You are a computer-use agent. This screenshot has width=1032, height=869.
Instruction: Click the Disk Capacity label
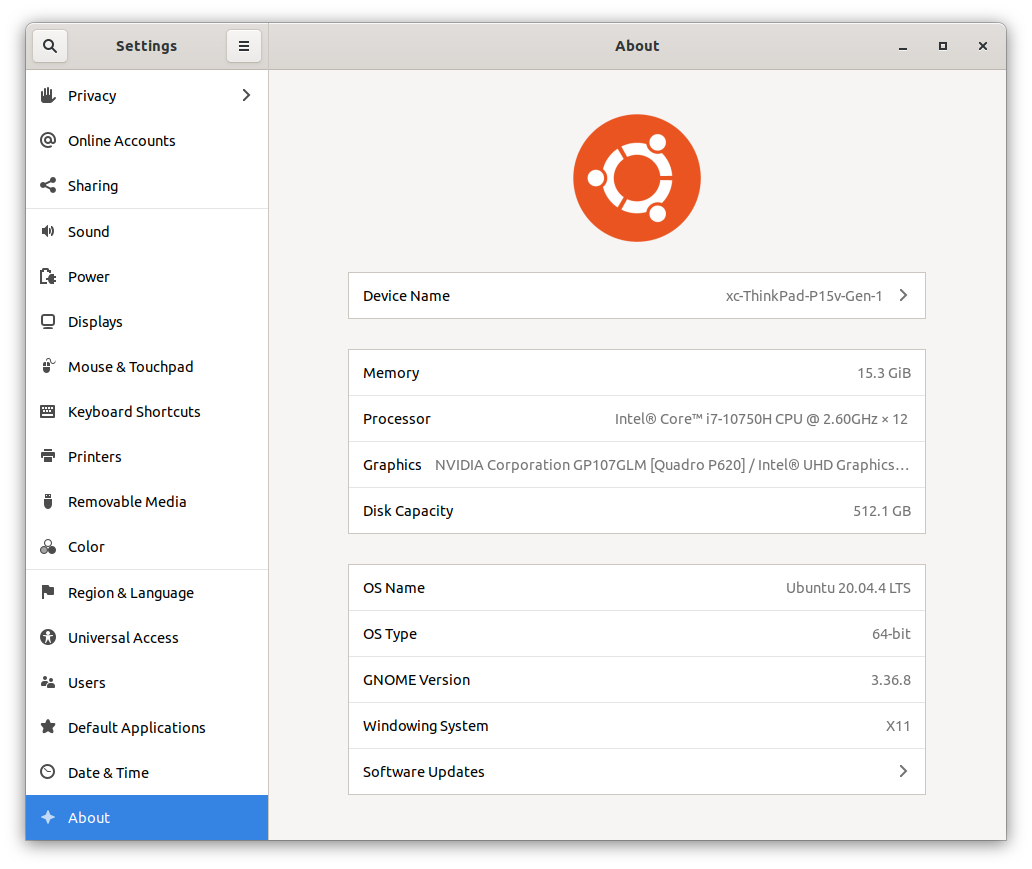408,512
